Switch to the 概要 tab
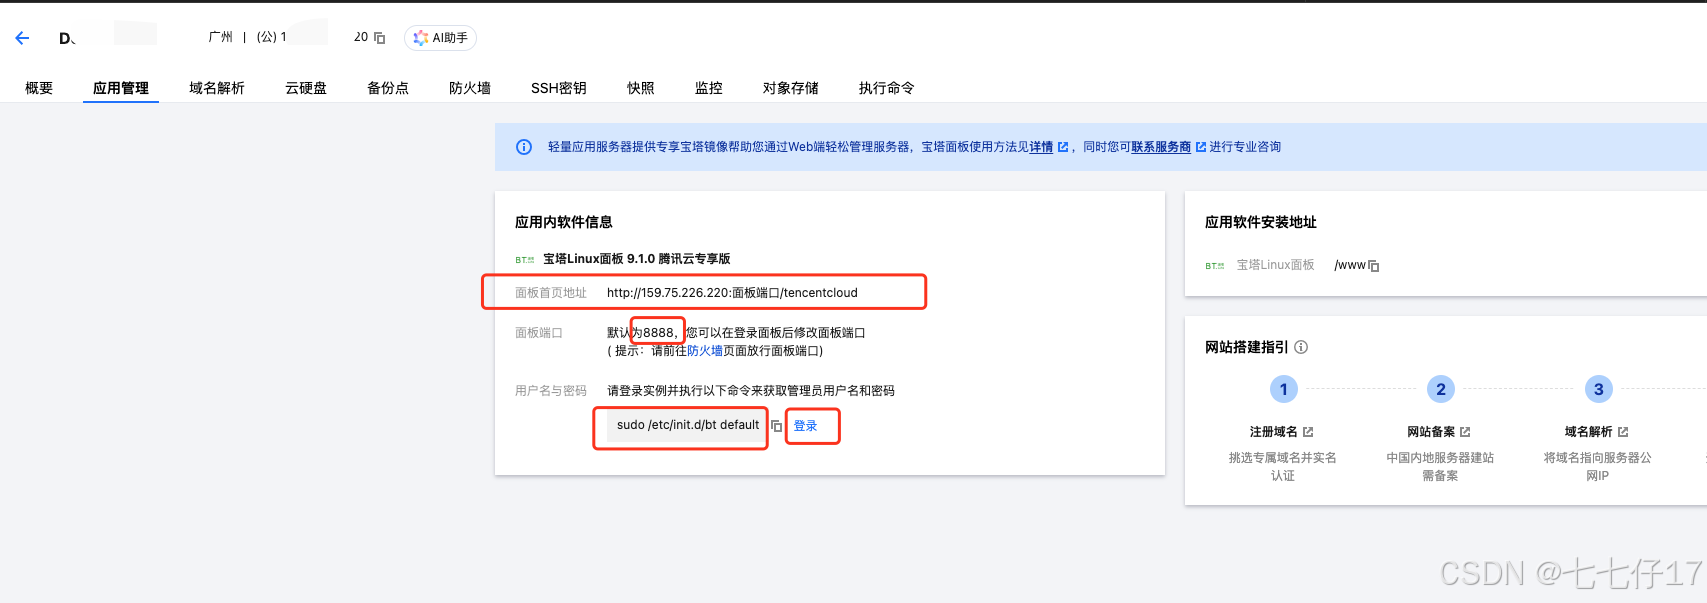The height and width of the screenshot is (603, 1707). pyautogui.click(x=39, y=88)
